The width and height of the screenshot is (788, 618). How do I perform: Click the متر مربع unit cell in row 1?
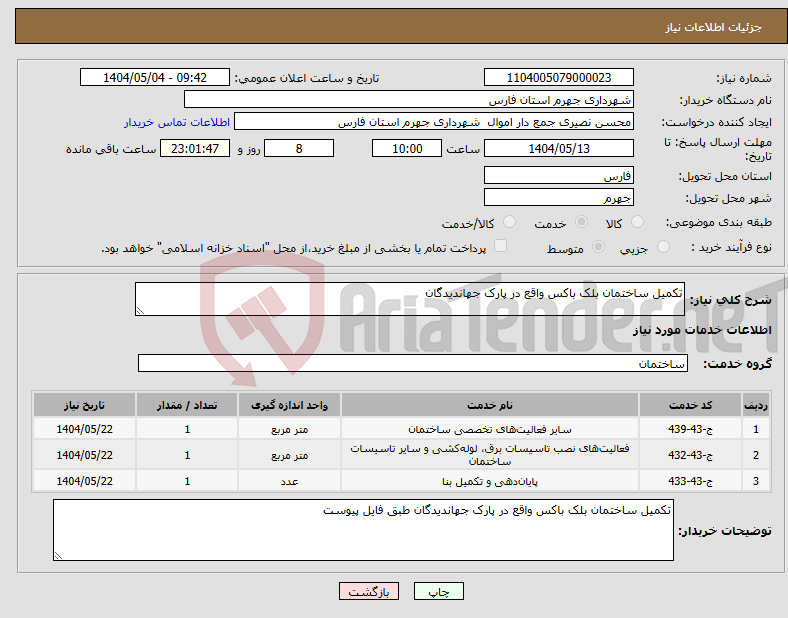(289, 429)
